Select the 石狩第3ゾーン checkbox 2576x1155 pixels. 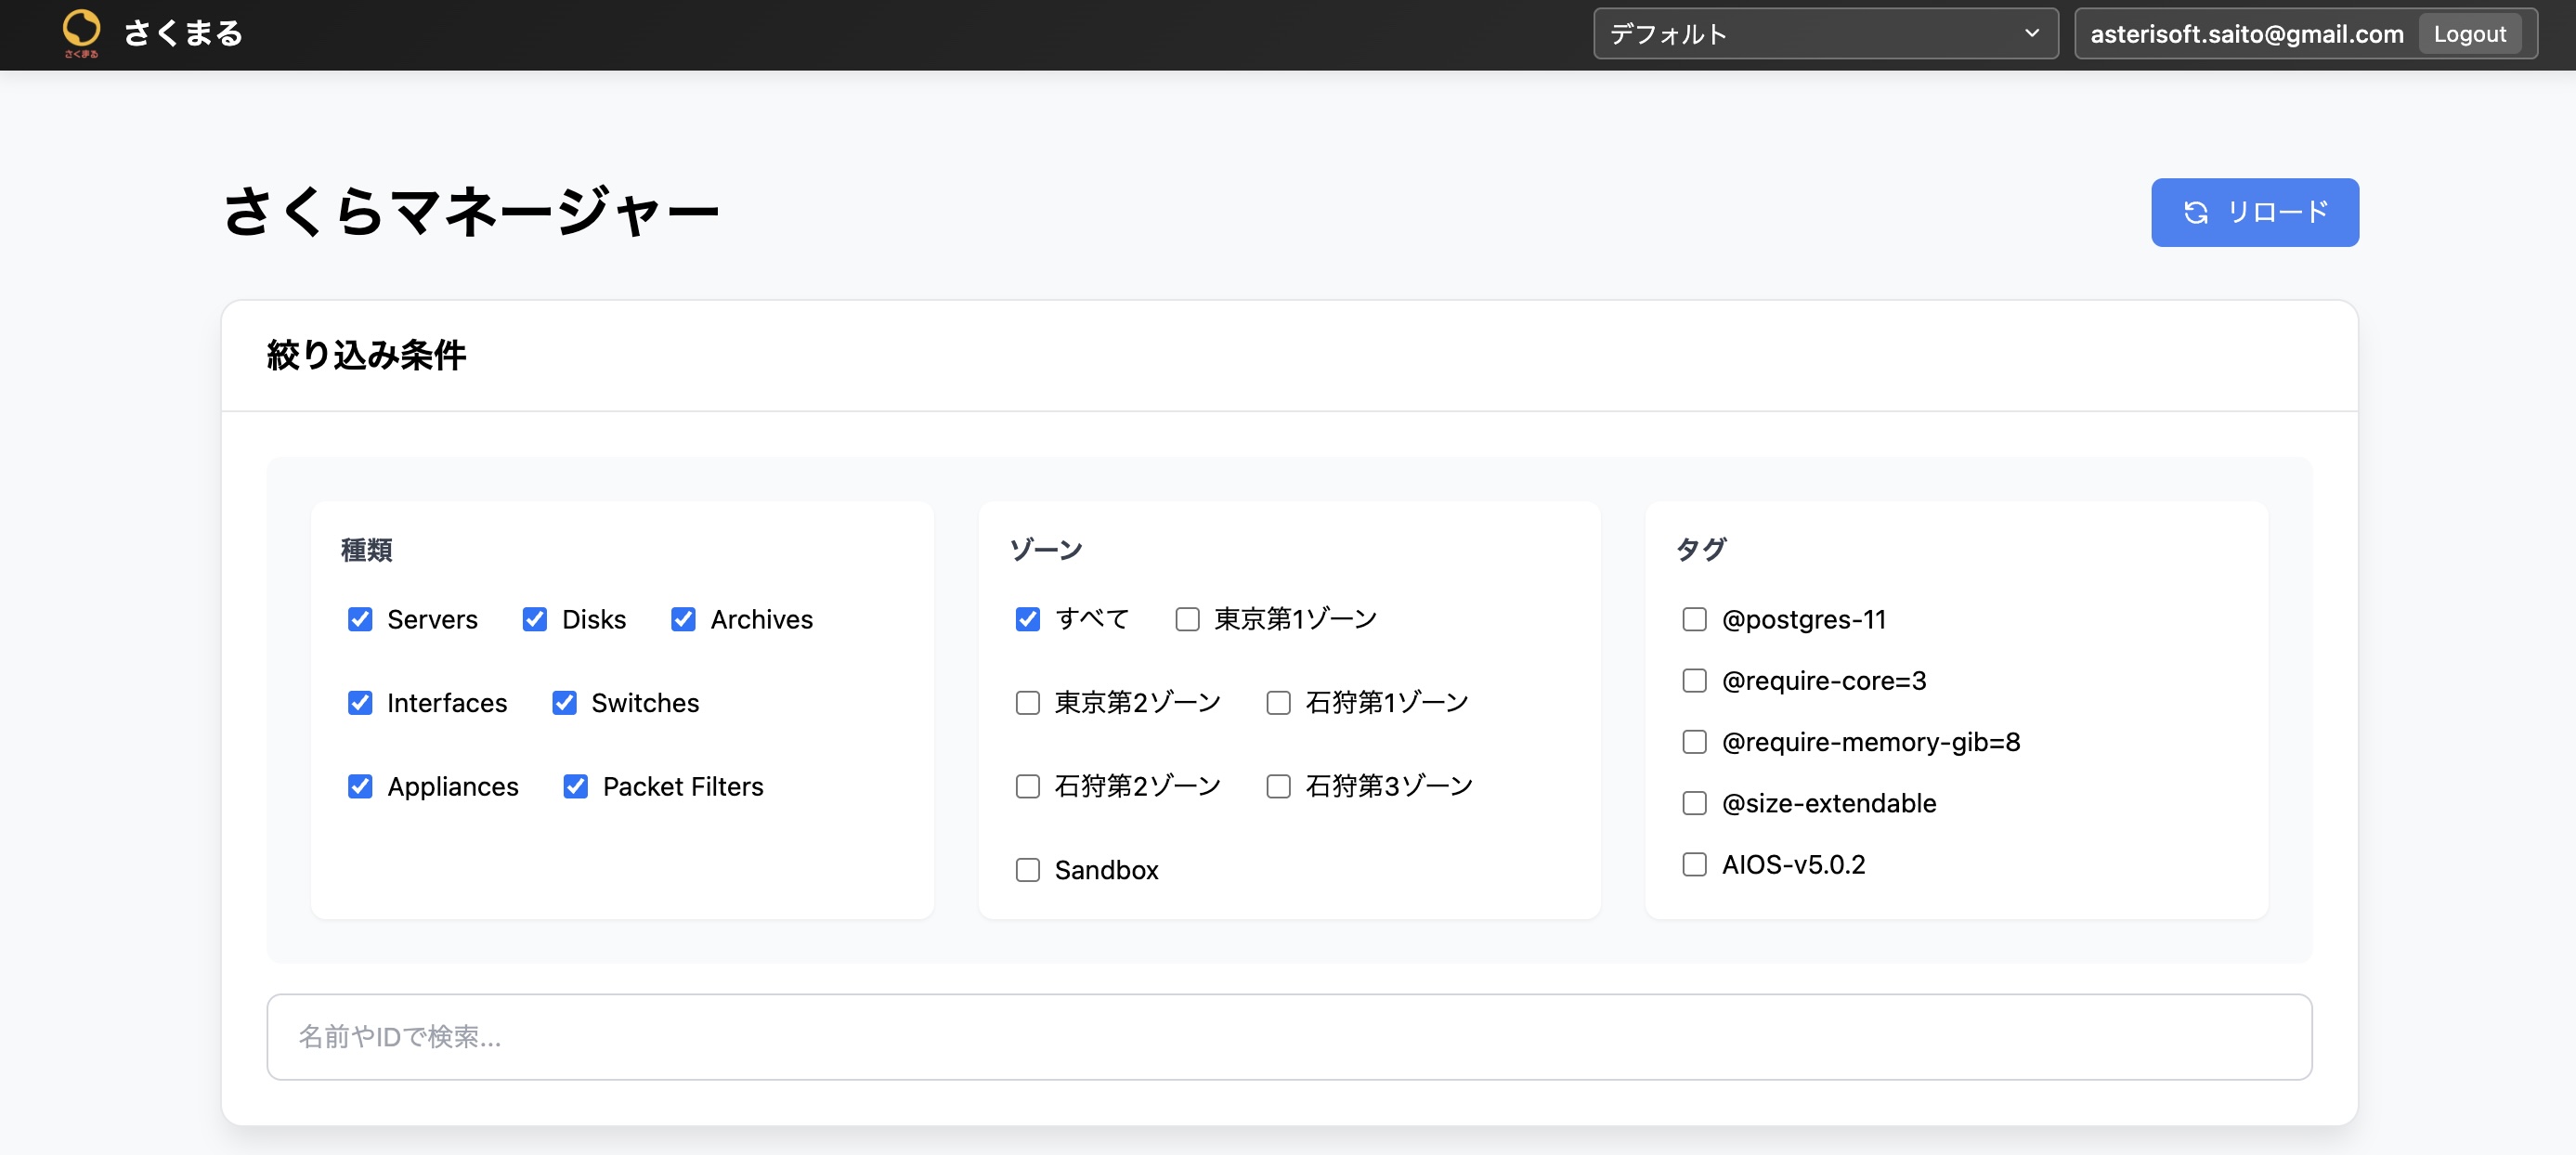click(1278, 786)
